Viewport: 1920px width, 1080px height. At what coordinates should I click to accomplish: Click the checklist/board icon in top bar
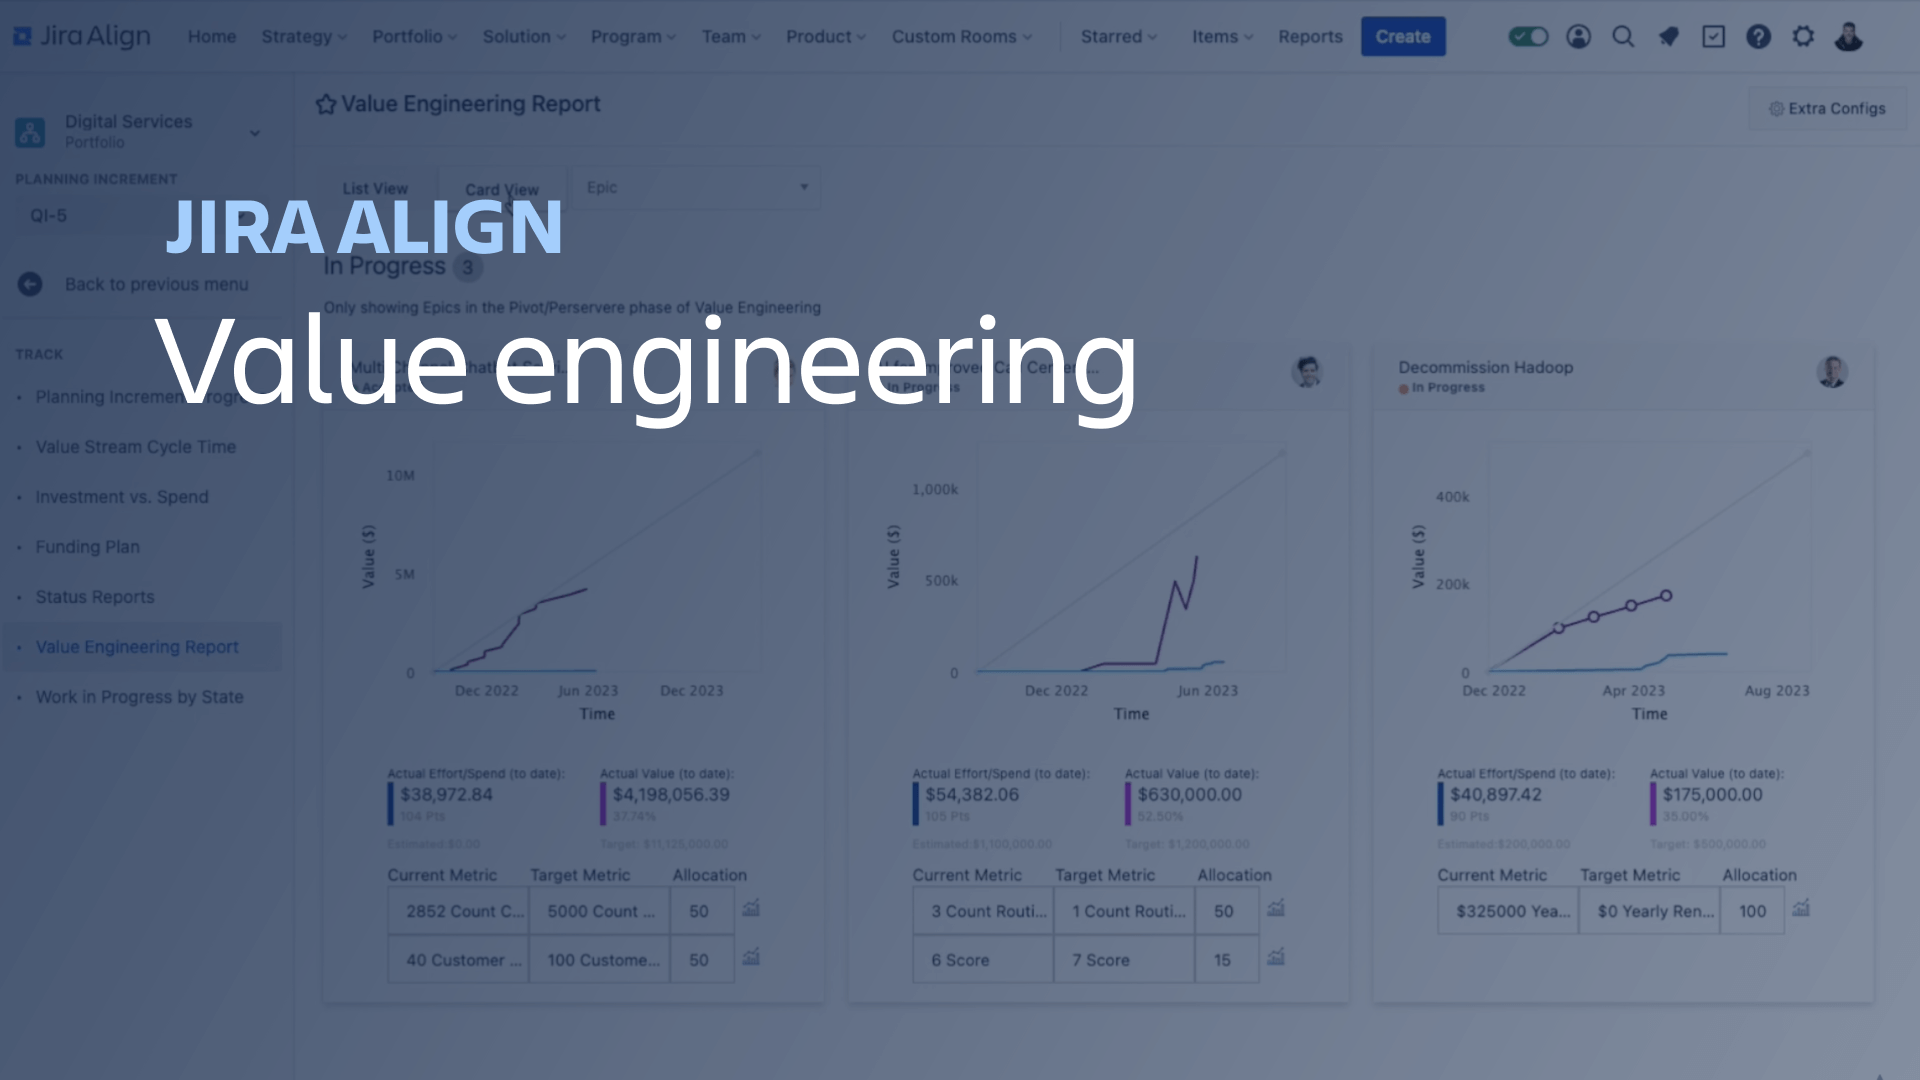tap(1714, 37)
